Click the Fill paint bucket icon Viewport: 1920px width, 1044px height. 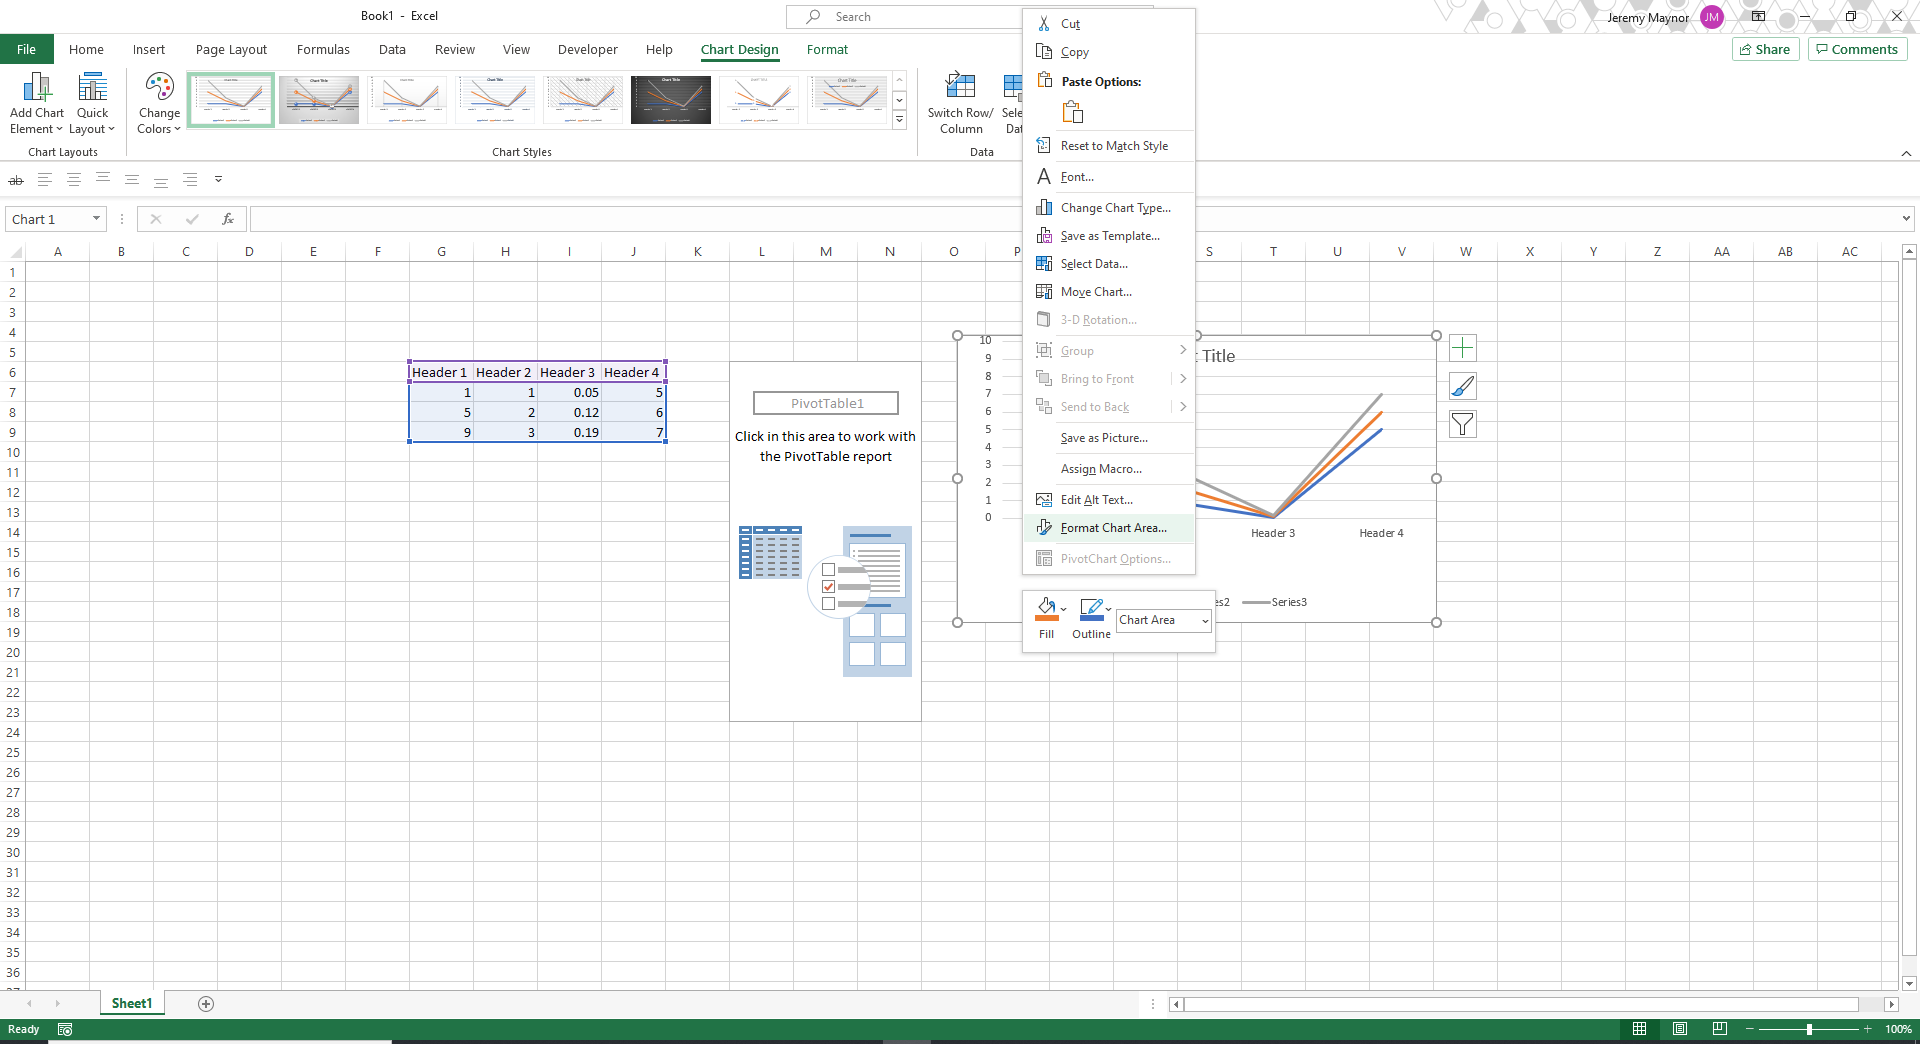(1047, 609)
